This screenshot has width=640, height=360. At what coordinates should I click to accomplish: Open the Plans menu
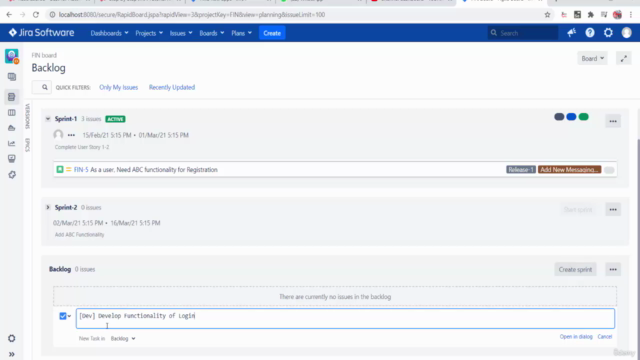click(241, 33)
